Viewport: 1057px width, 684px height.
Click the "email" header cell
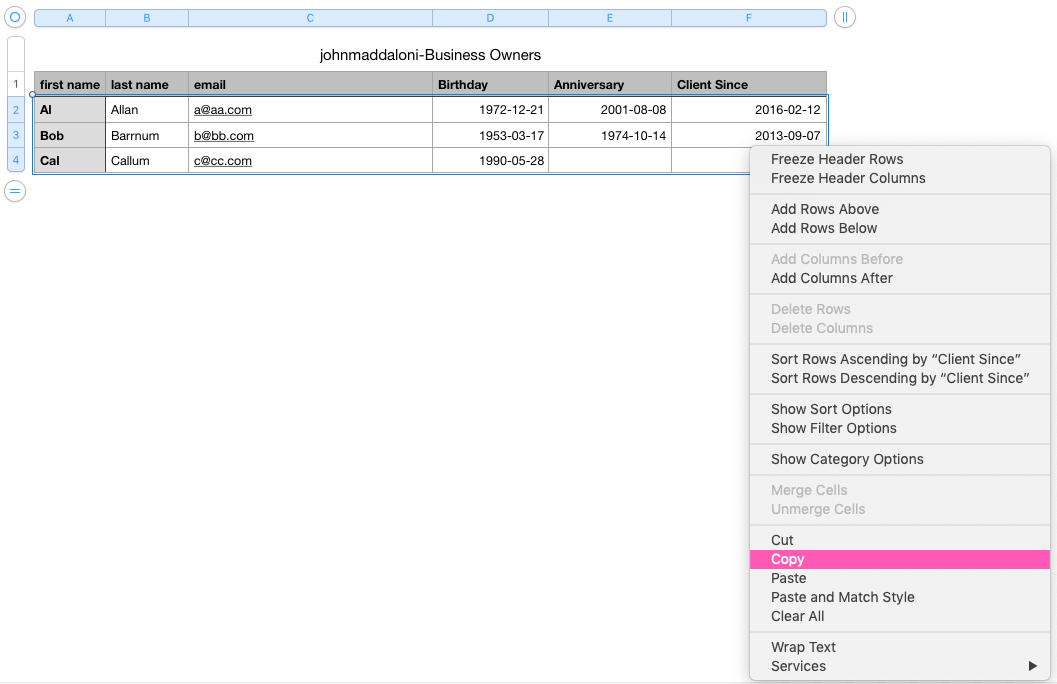pyautogui.click(x=310, y=84)
